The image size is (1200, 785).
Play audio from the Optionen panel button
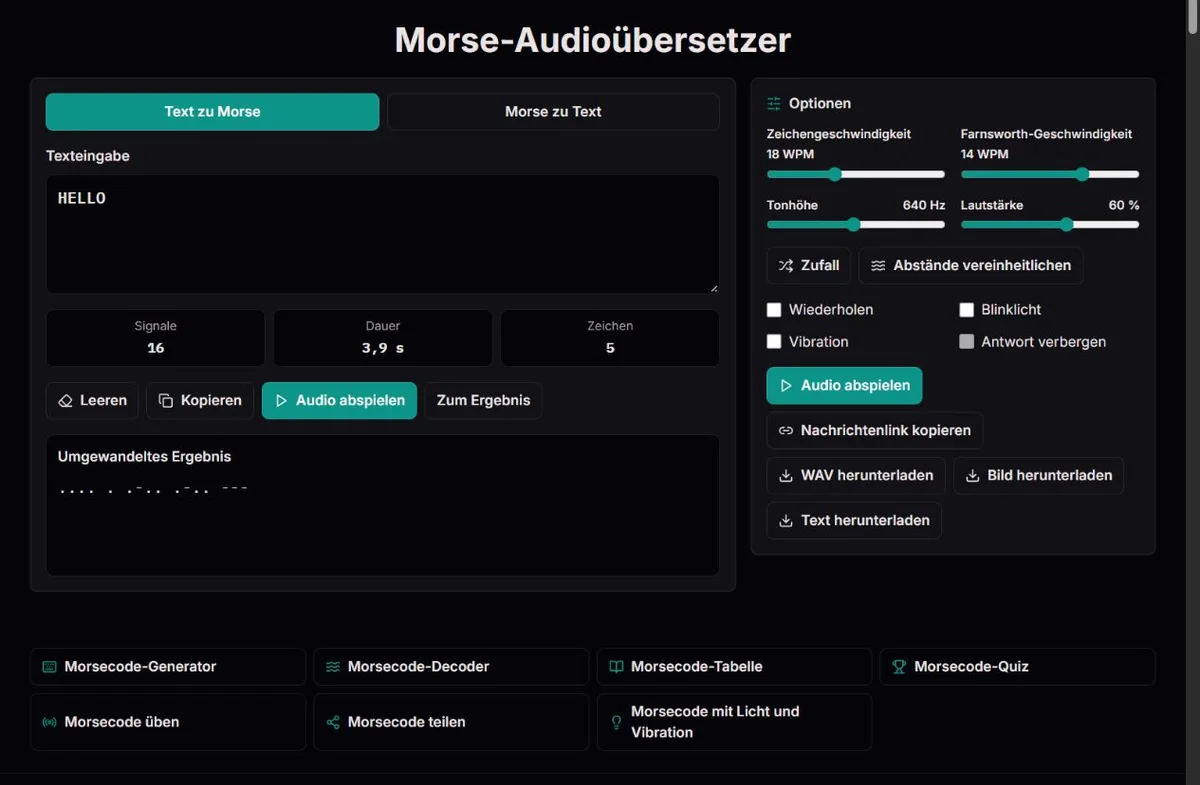click(844, 385)
